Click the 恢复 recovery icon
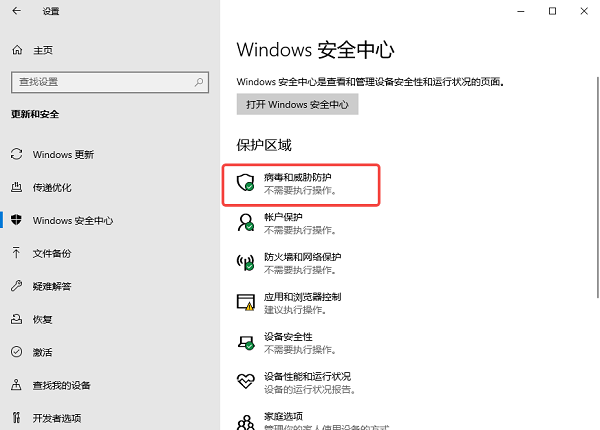Image resolution: width=600 pixels, height=430 pixels. pos(16,319)
